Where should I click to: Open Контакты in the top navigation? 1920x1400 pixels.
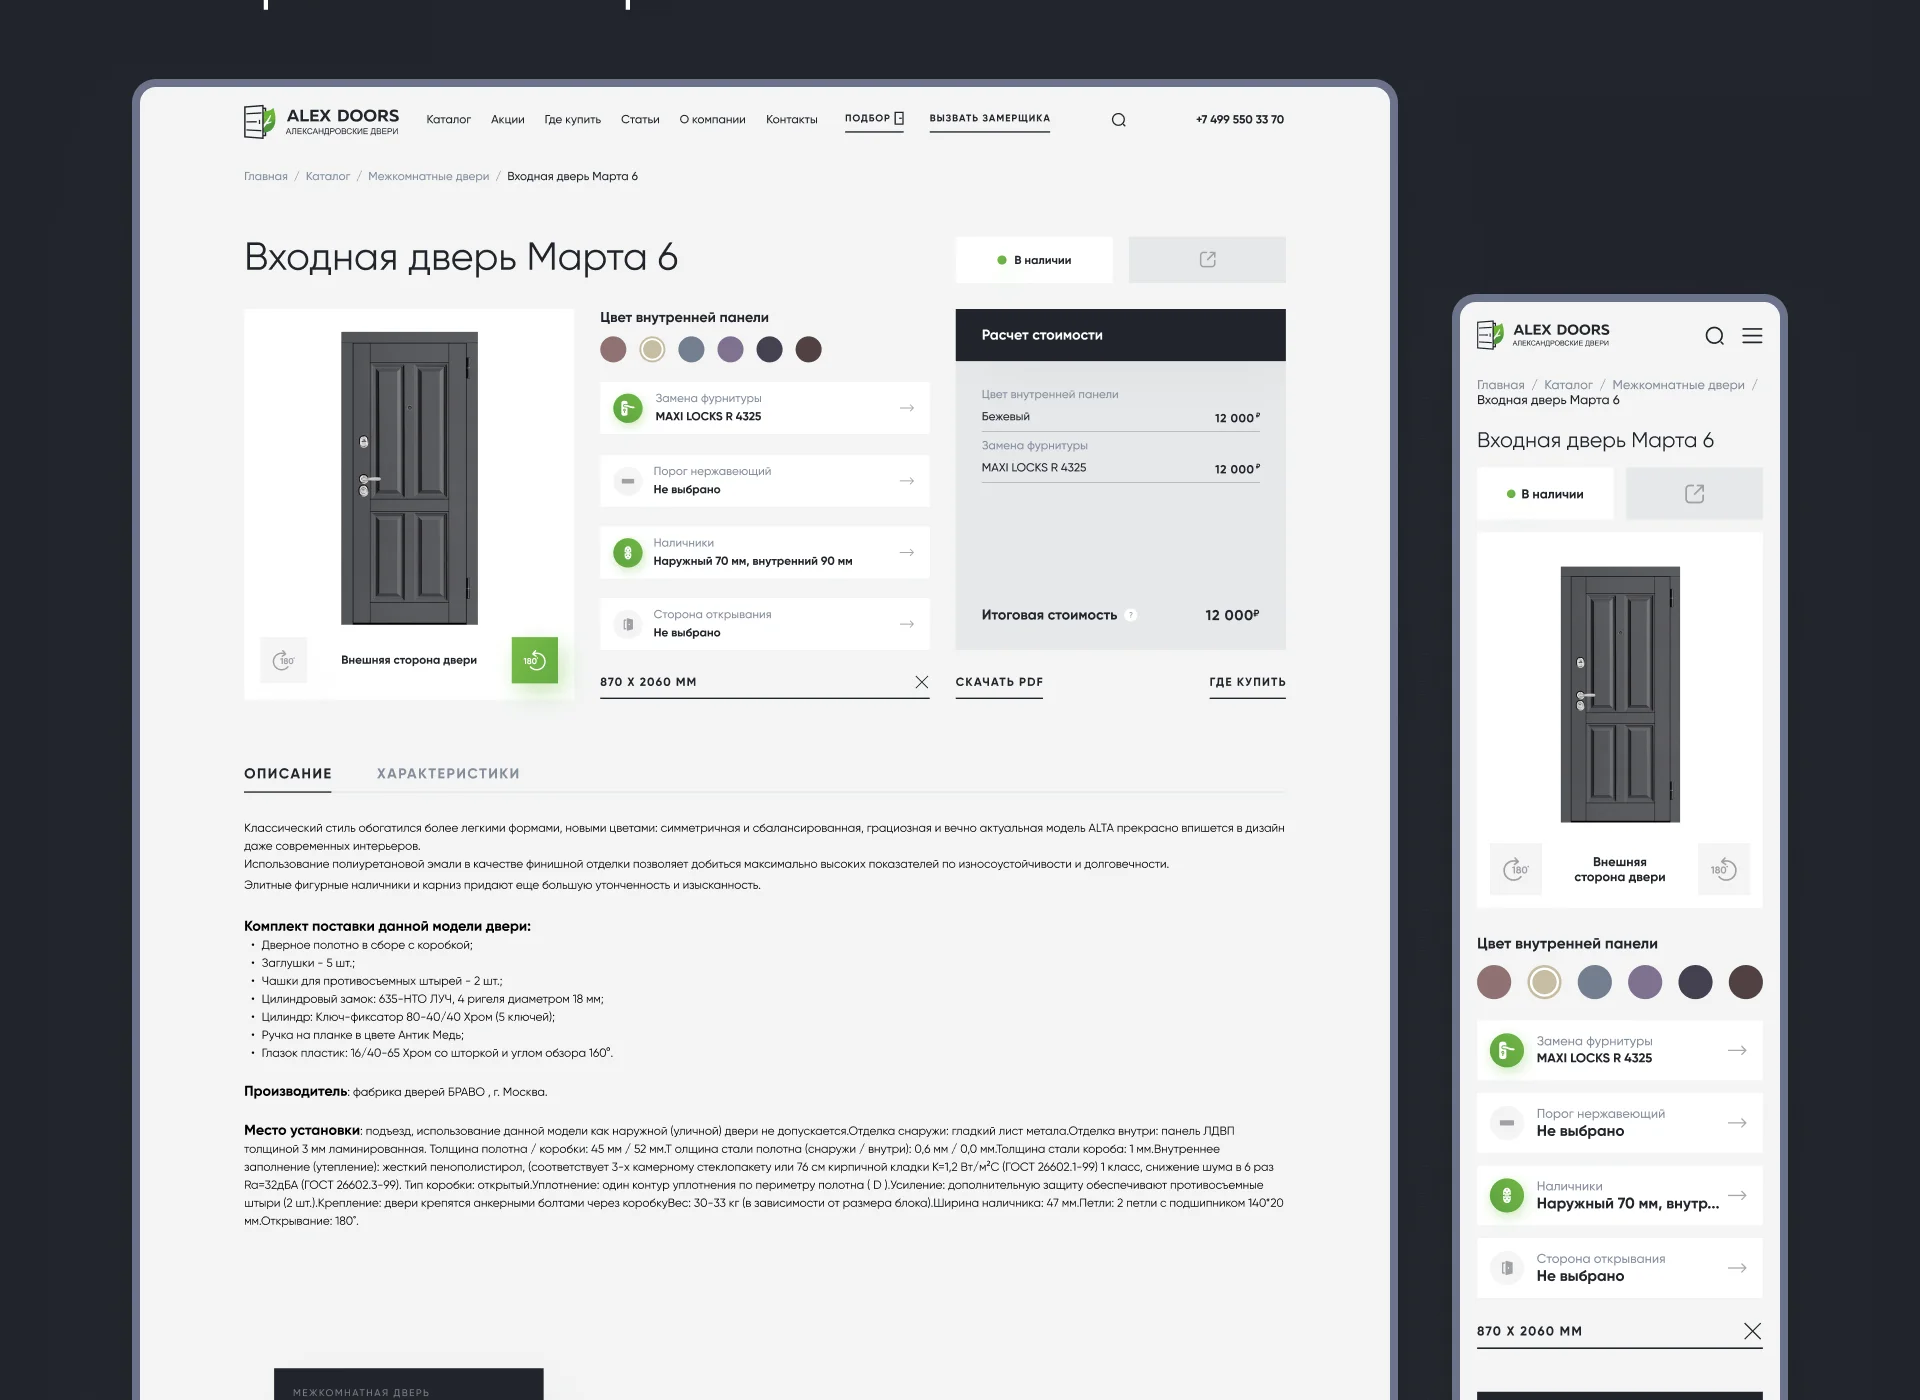(x=791, y=120)
